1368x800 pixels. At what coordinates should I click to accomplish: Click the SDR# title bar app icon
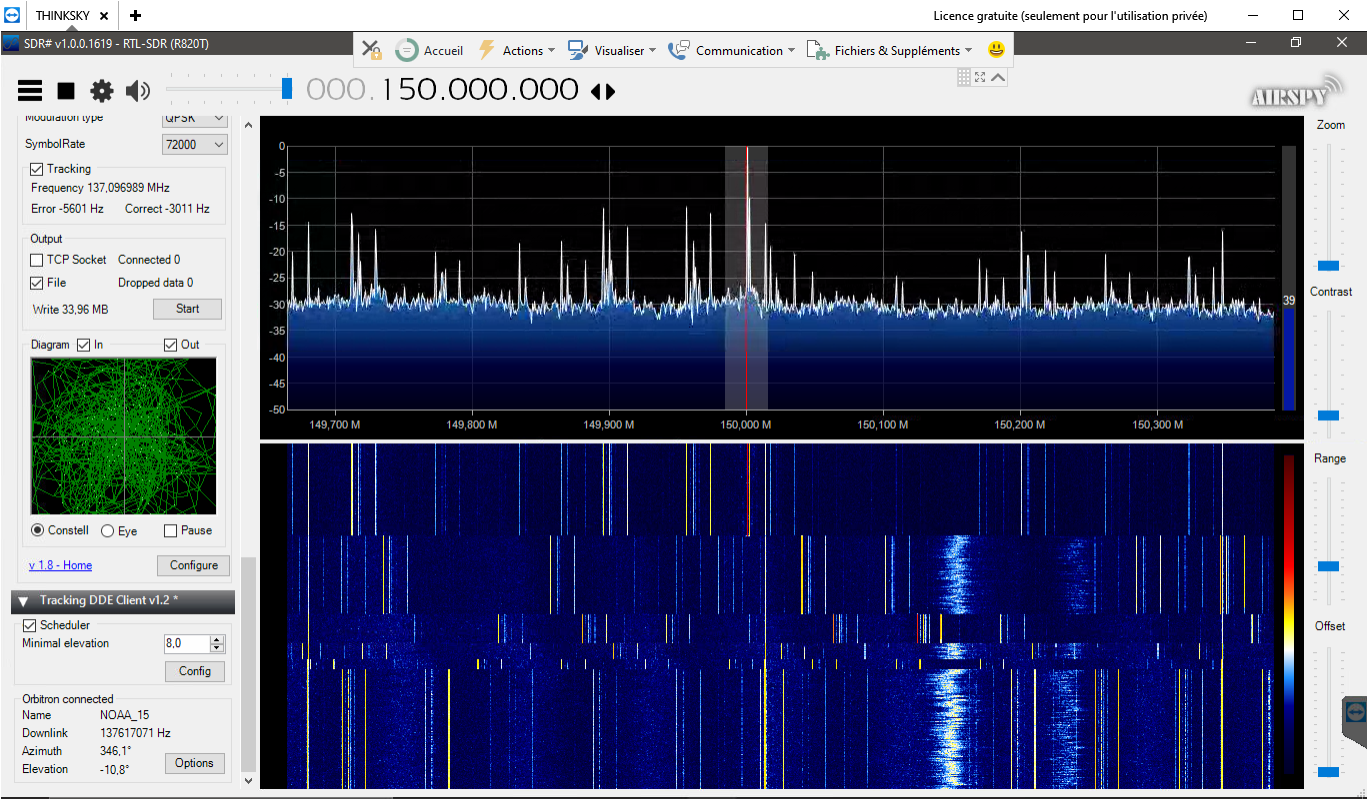coord(11,43)
